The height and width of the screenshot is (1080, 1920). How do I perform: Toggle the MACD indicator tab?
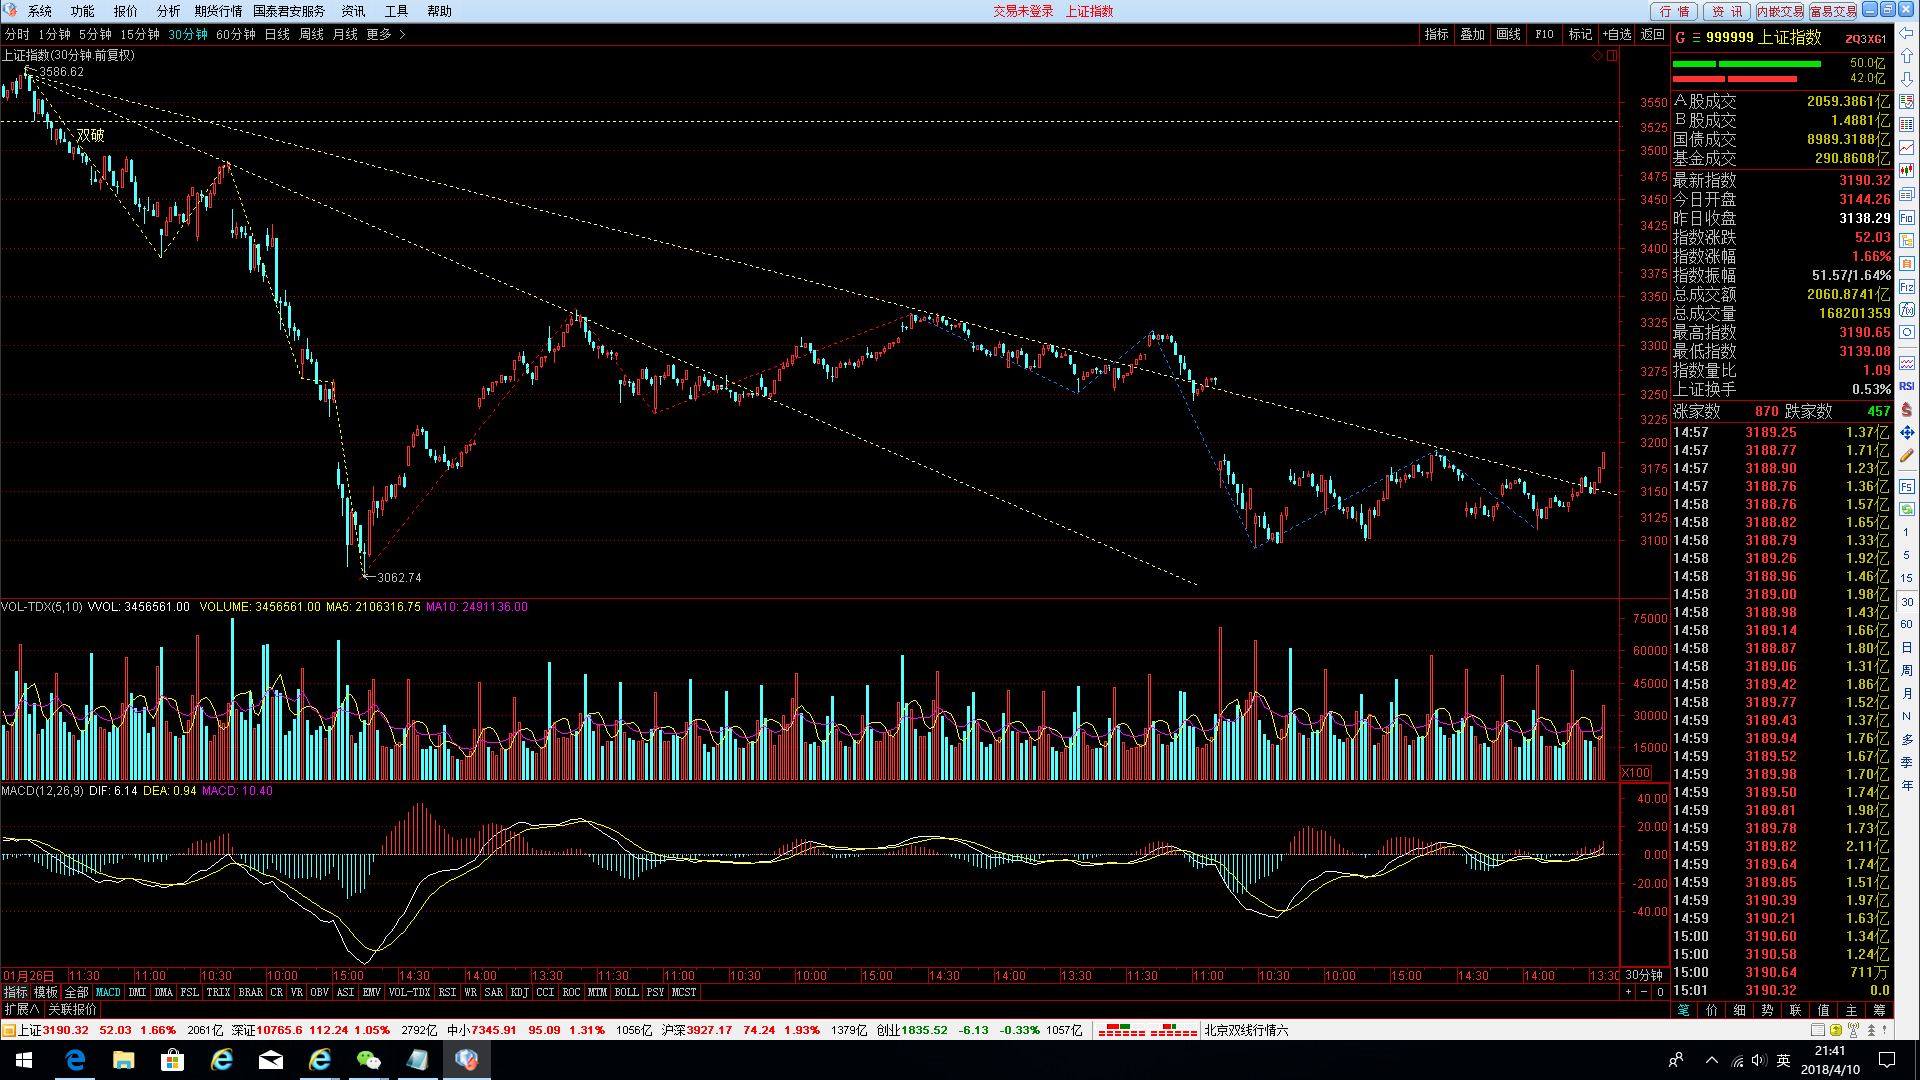click(108, 992)
